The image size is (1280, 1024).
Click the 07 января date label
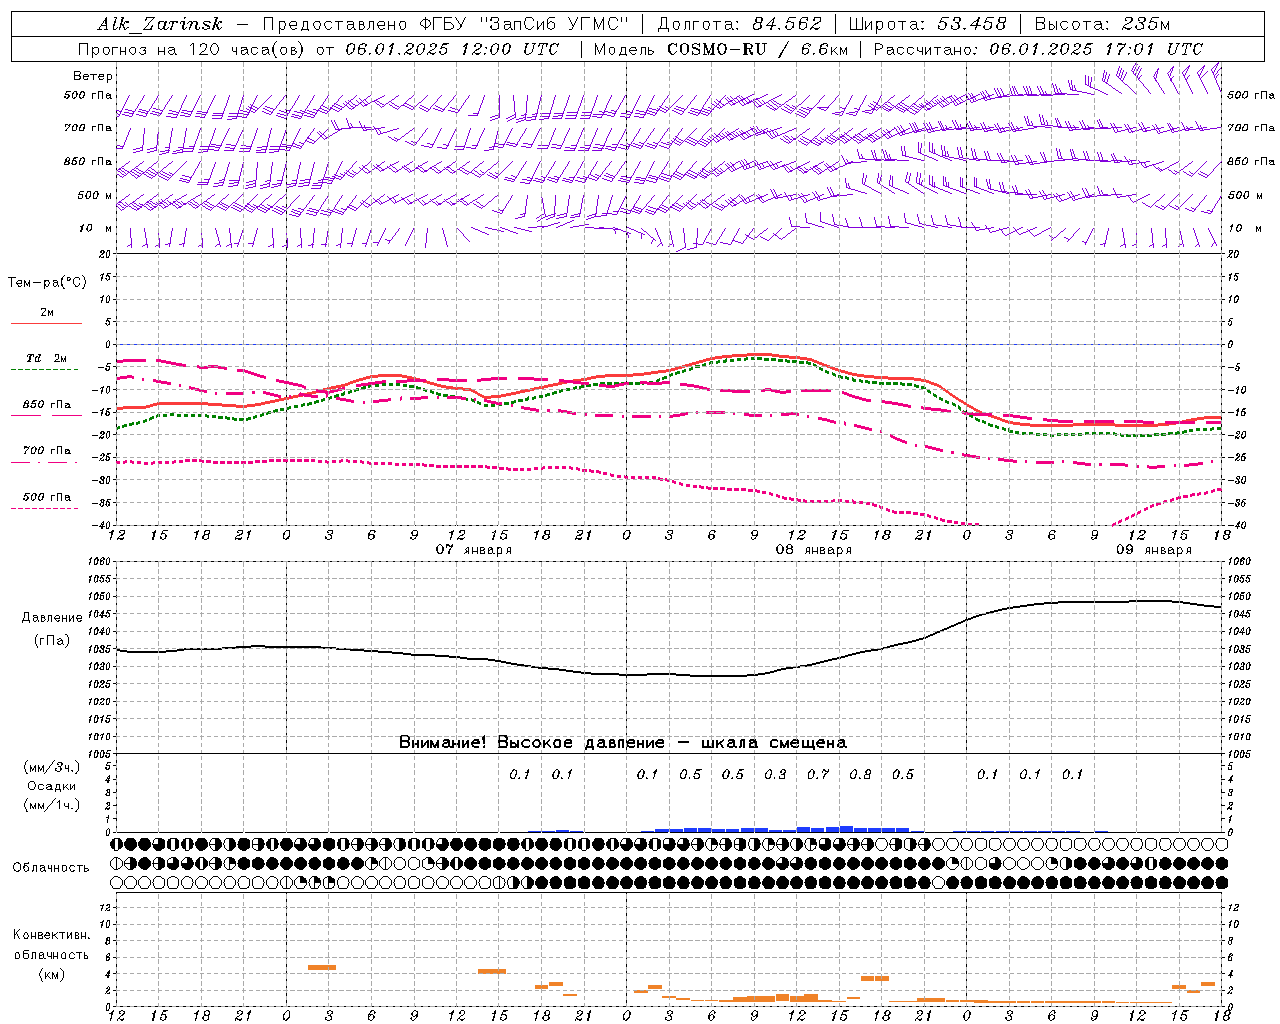474,550
